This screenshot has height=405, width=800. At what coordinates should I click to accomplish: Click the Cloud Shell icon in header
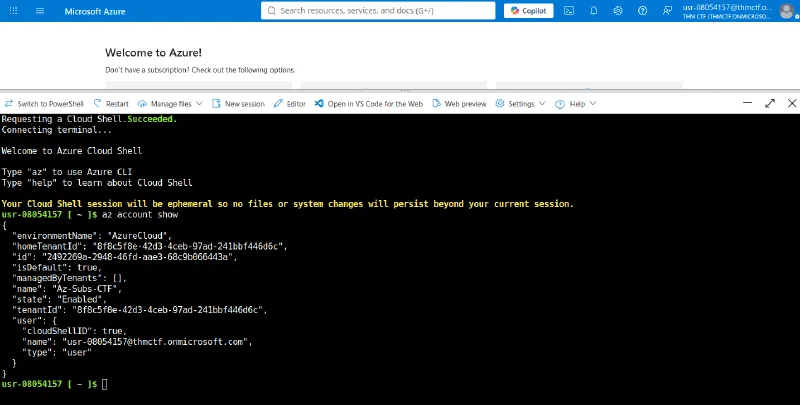pos(569,11)
